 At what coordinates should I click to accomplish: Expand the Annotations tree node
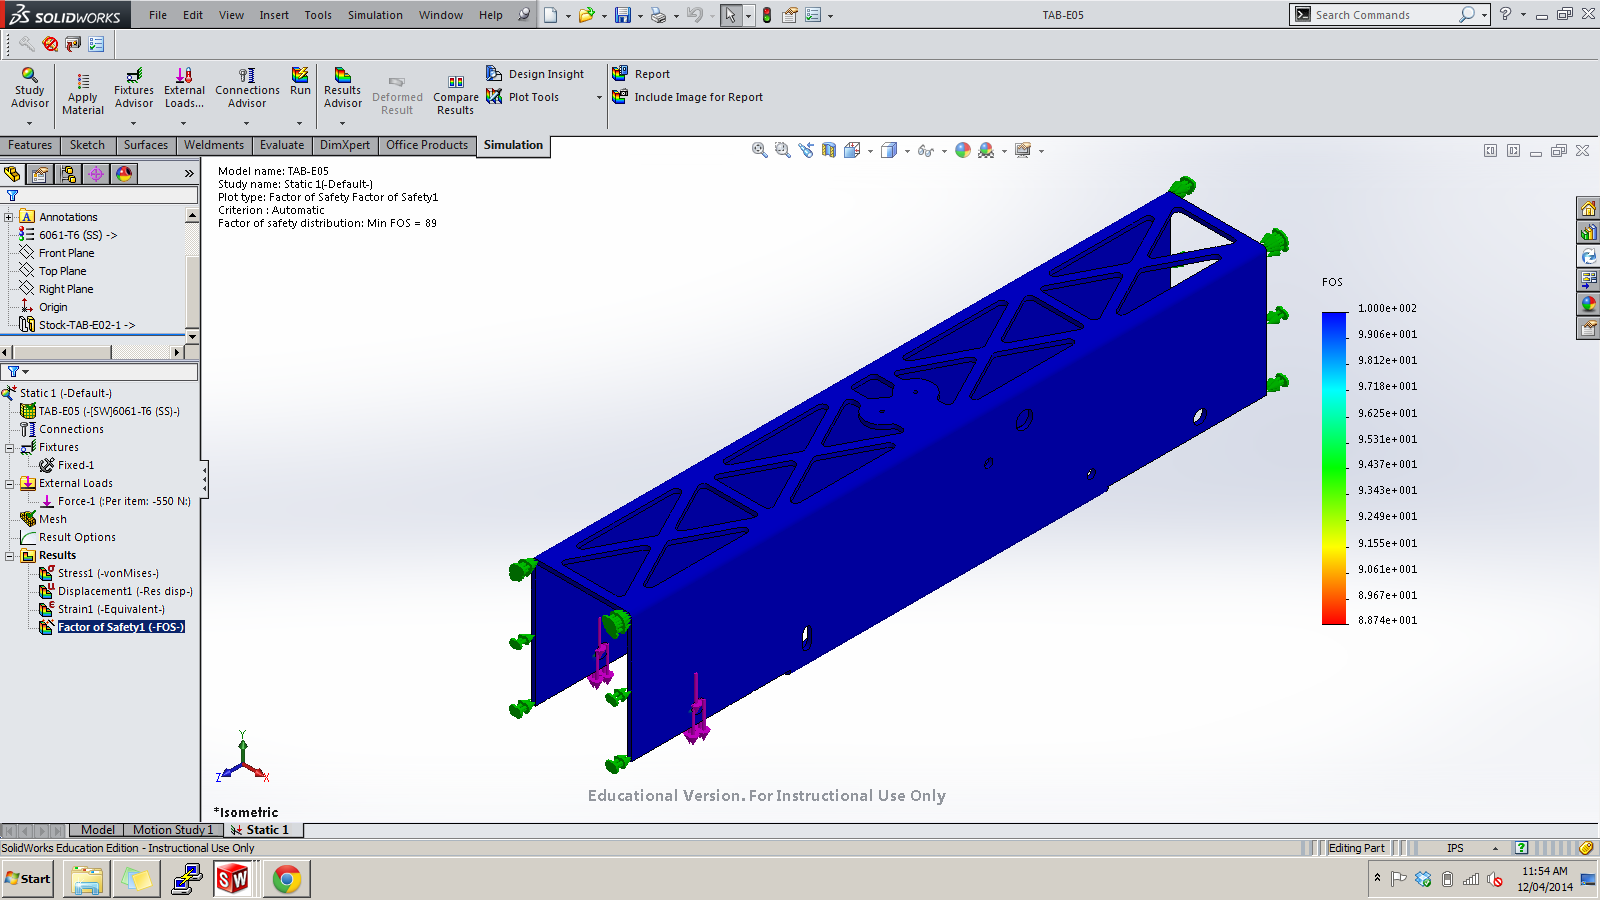(x=9, y=216)
